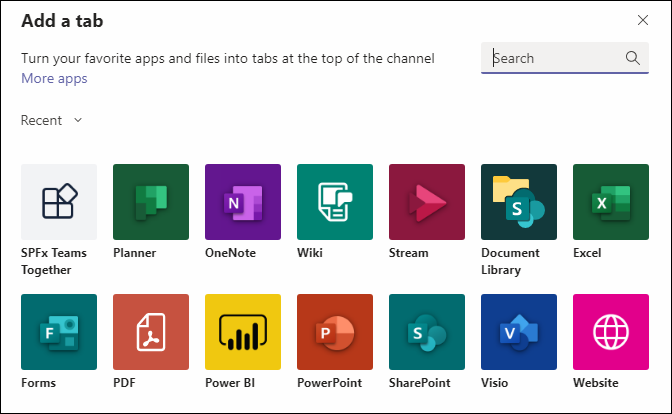Screen dimensions: 672x414
Task: Choose the OneNote app icon
Action: (243, 202)
